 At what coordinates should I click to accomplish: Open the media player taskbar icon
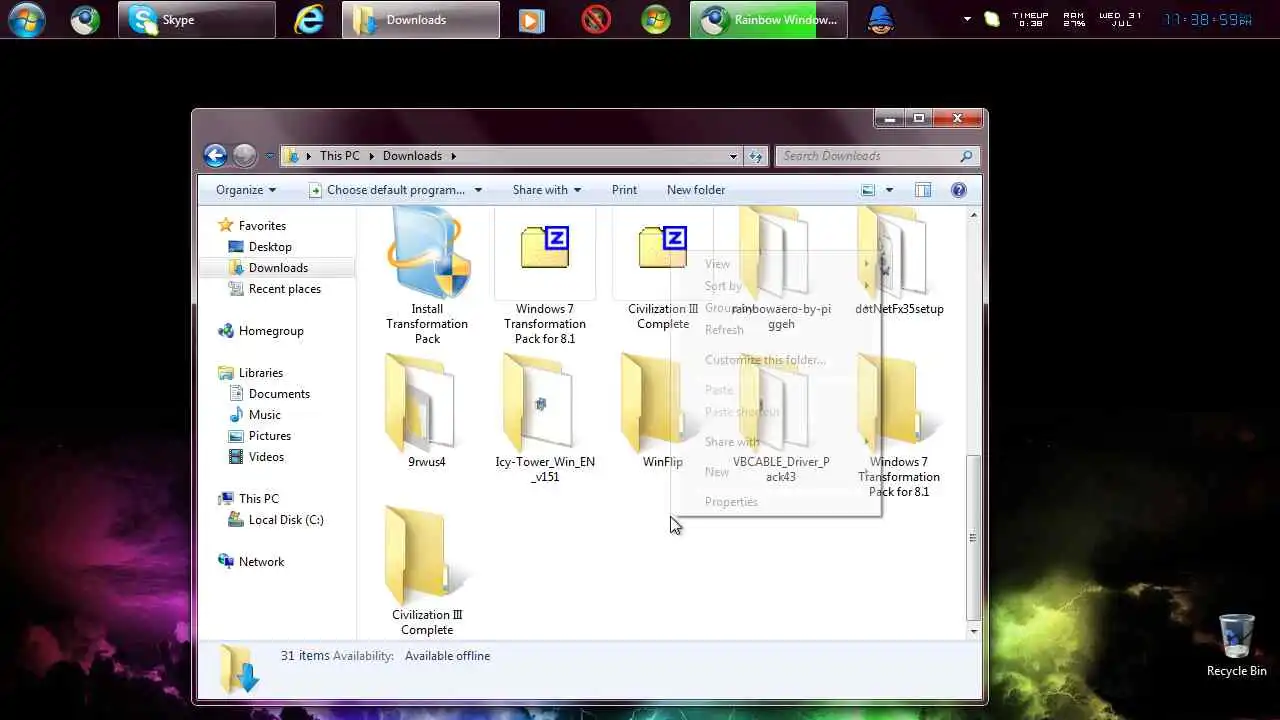532,20
